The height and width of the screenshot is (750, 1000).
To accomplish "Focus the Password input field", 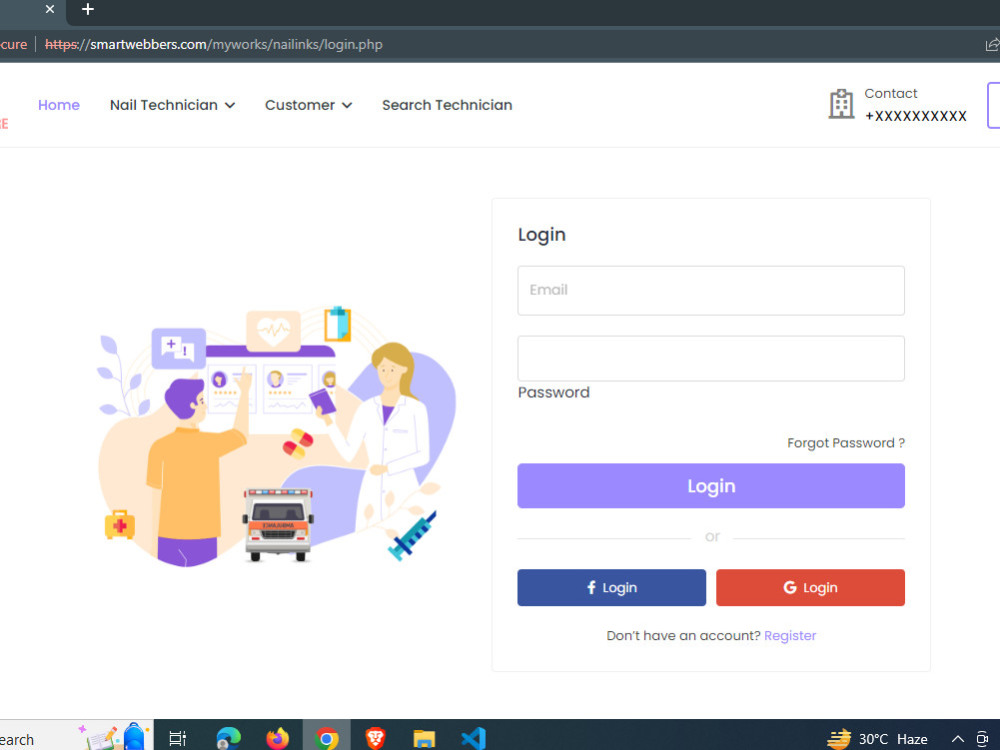I will tap(711, 358).
